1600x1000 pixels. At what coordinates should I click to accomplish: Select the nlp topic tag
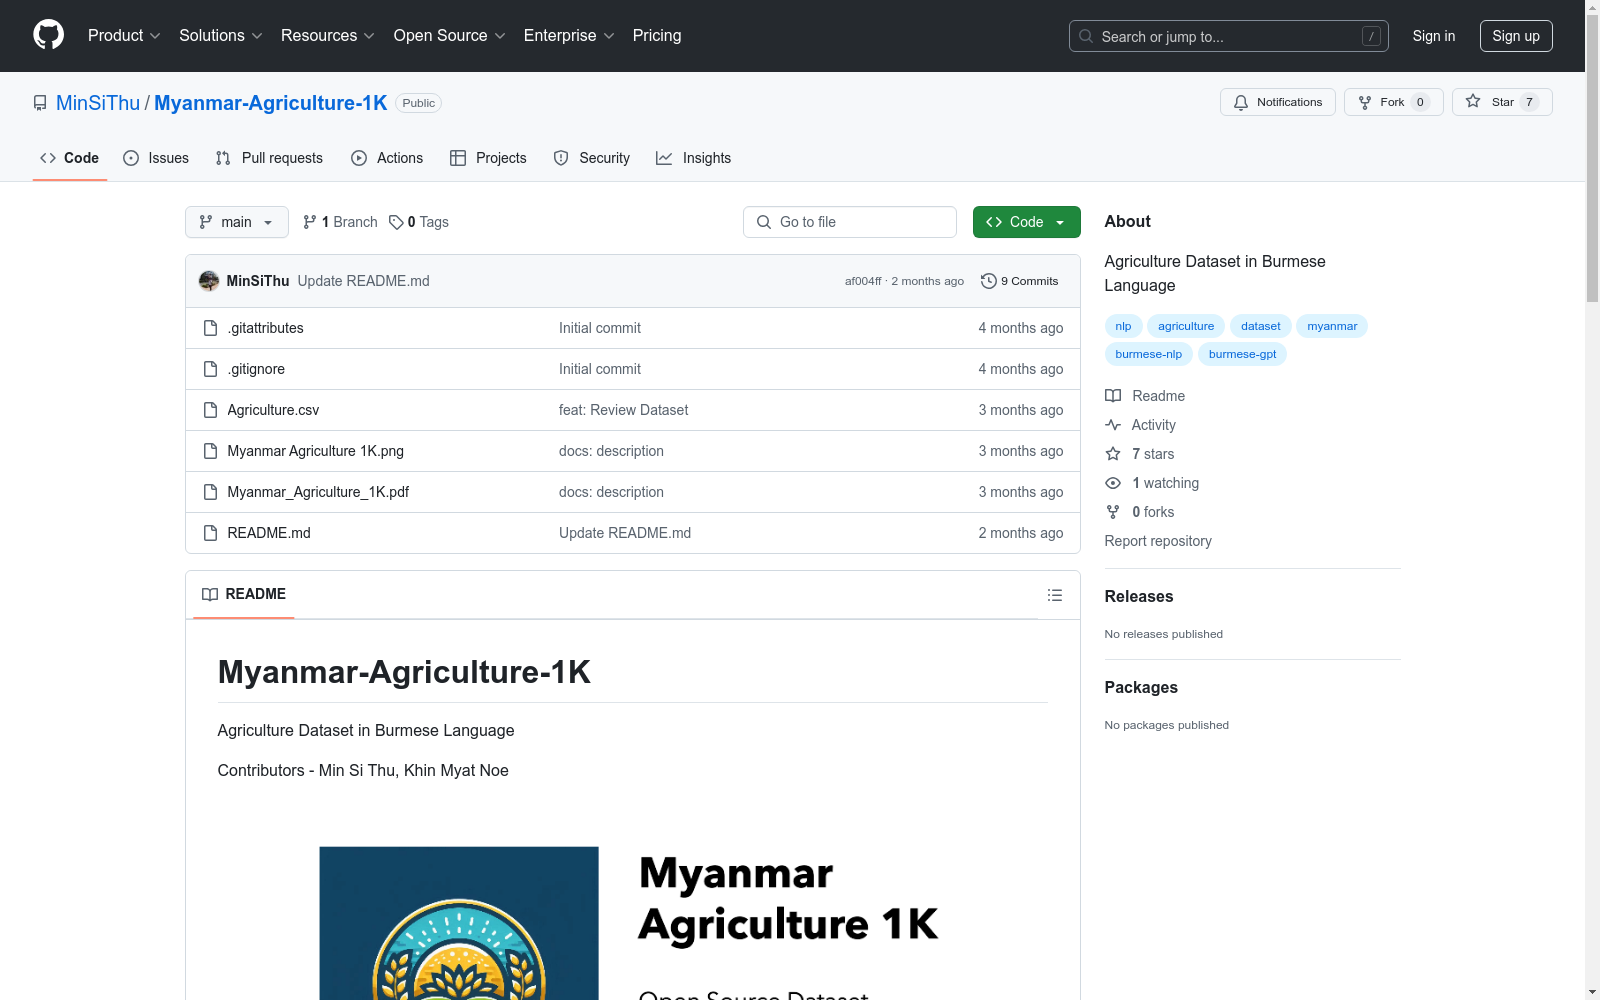1124,326
